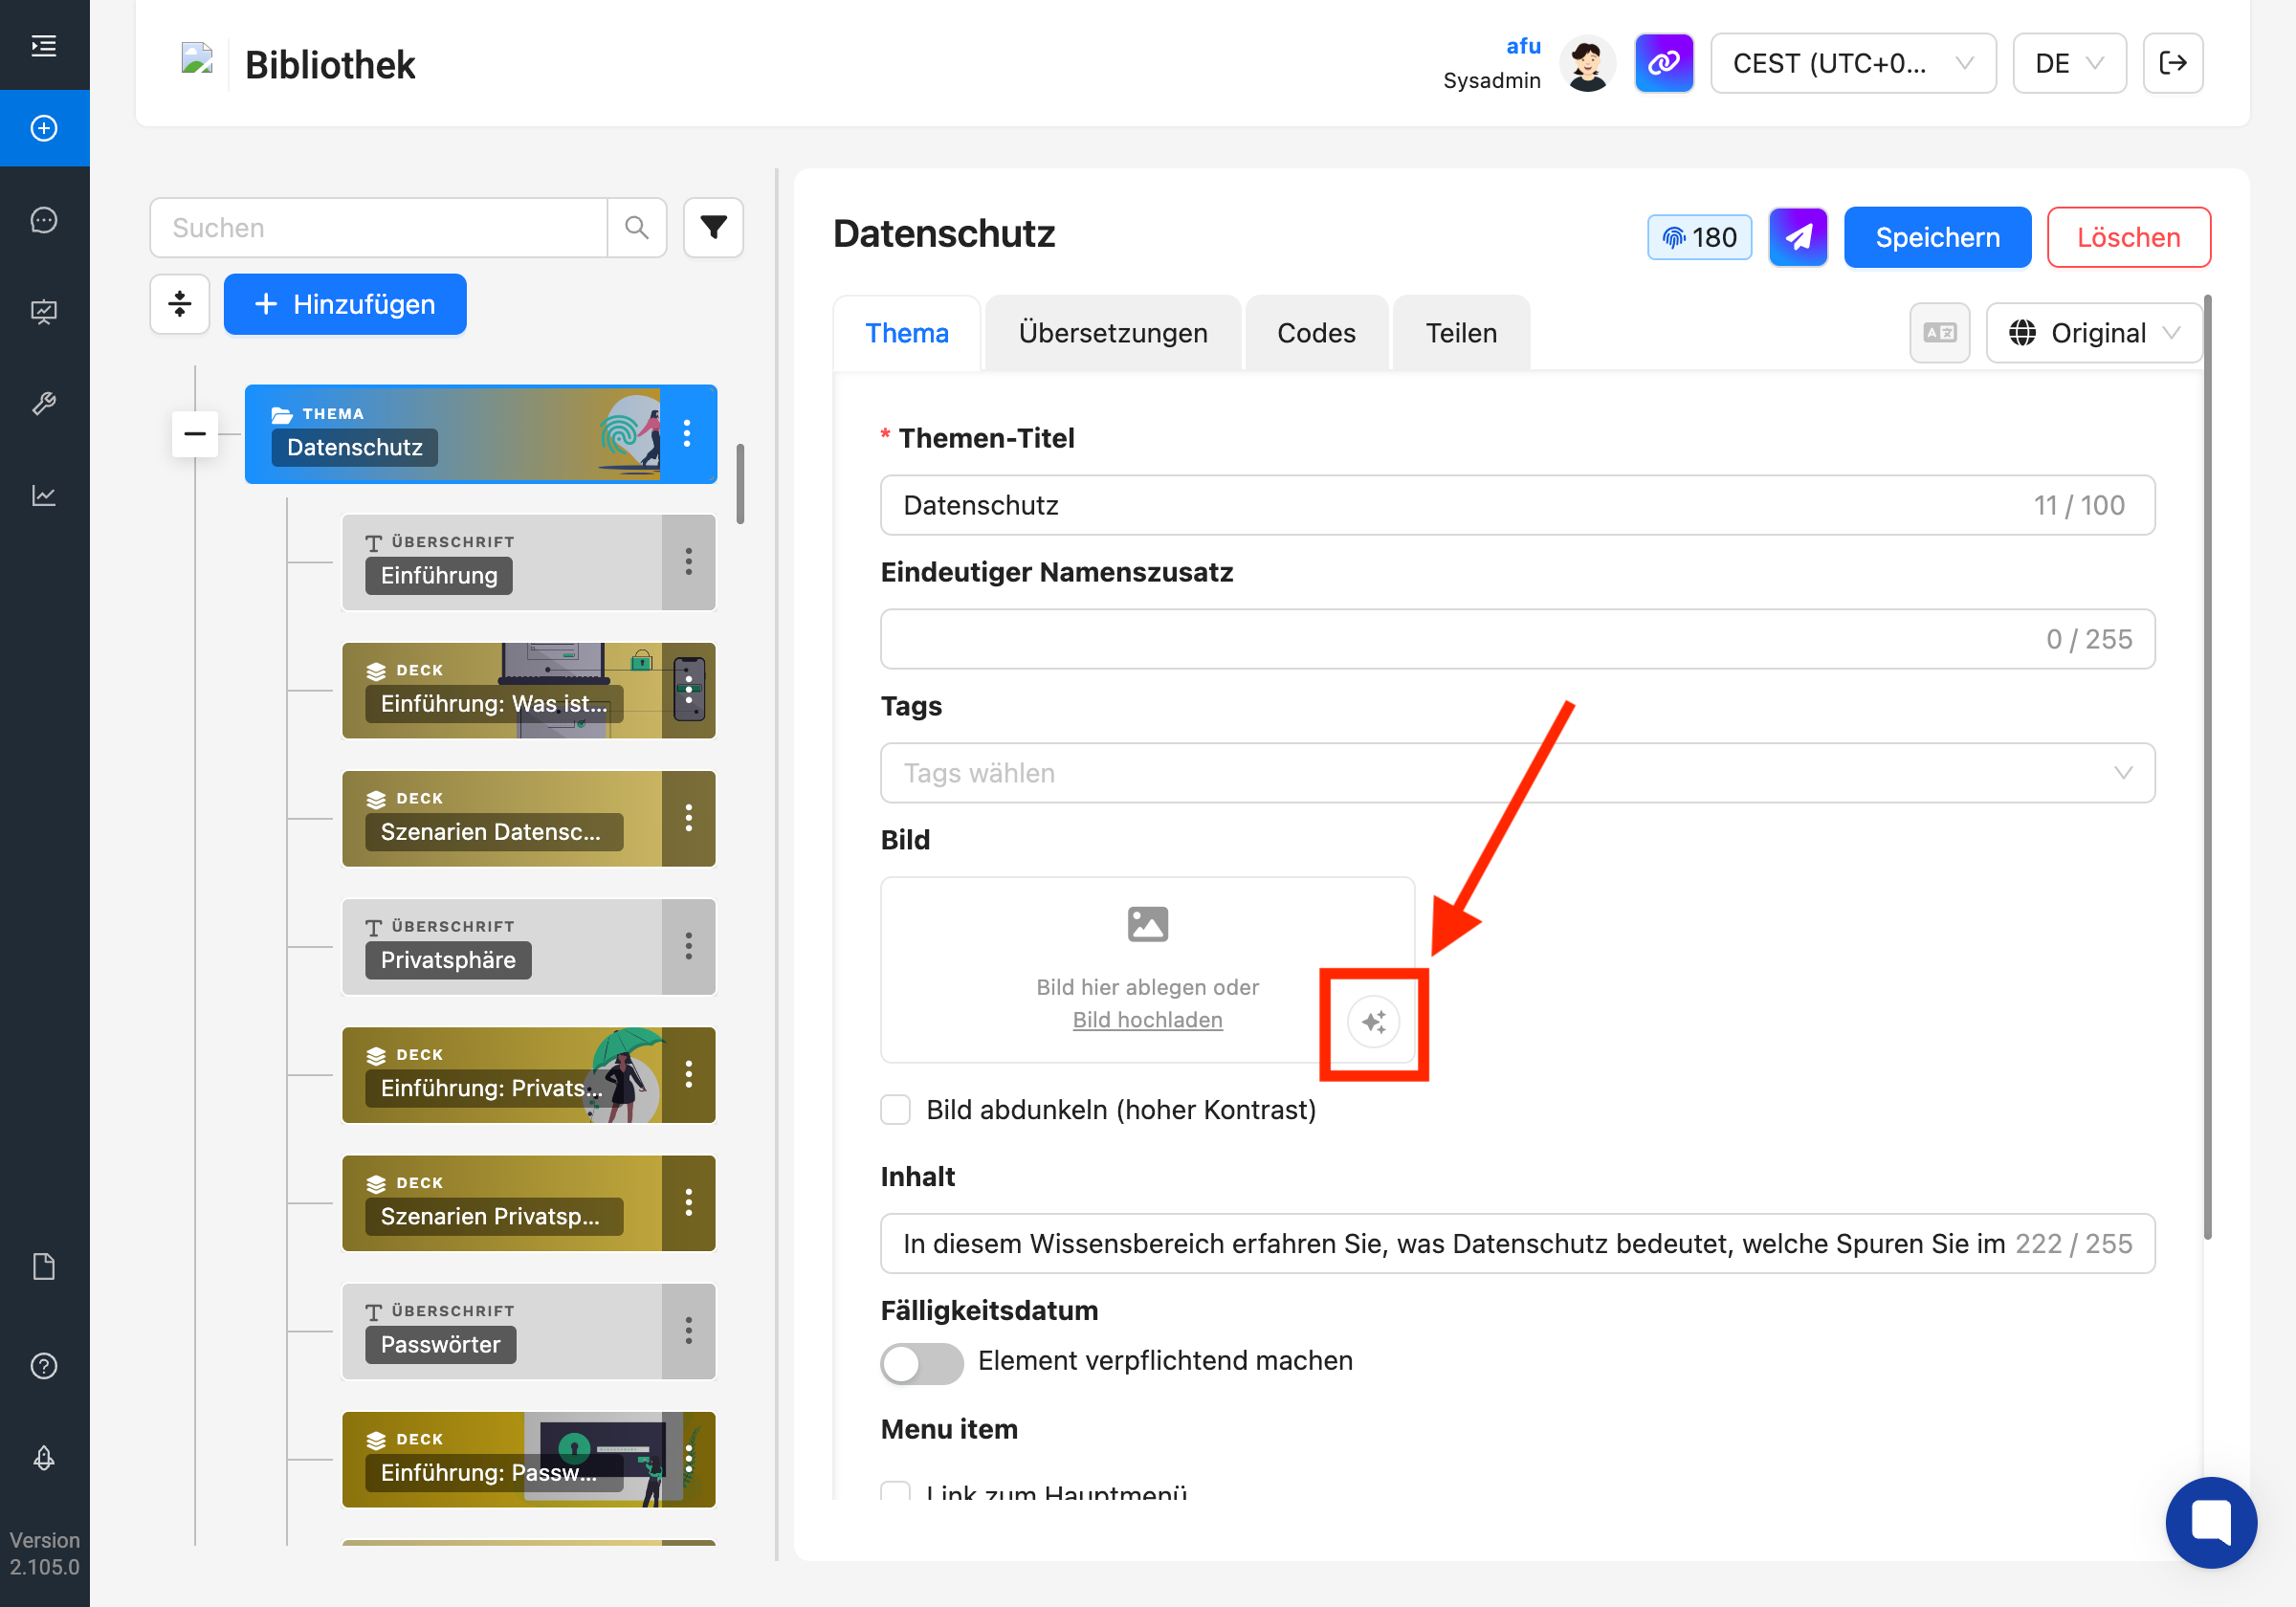This screenshot has width=2296, height=1607.
Task: Click the purple link chain icon
Action: tap(1663, 63)
